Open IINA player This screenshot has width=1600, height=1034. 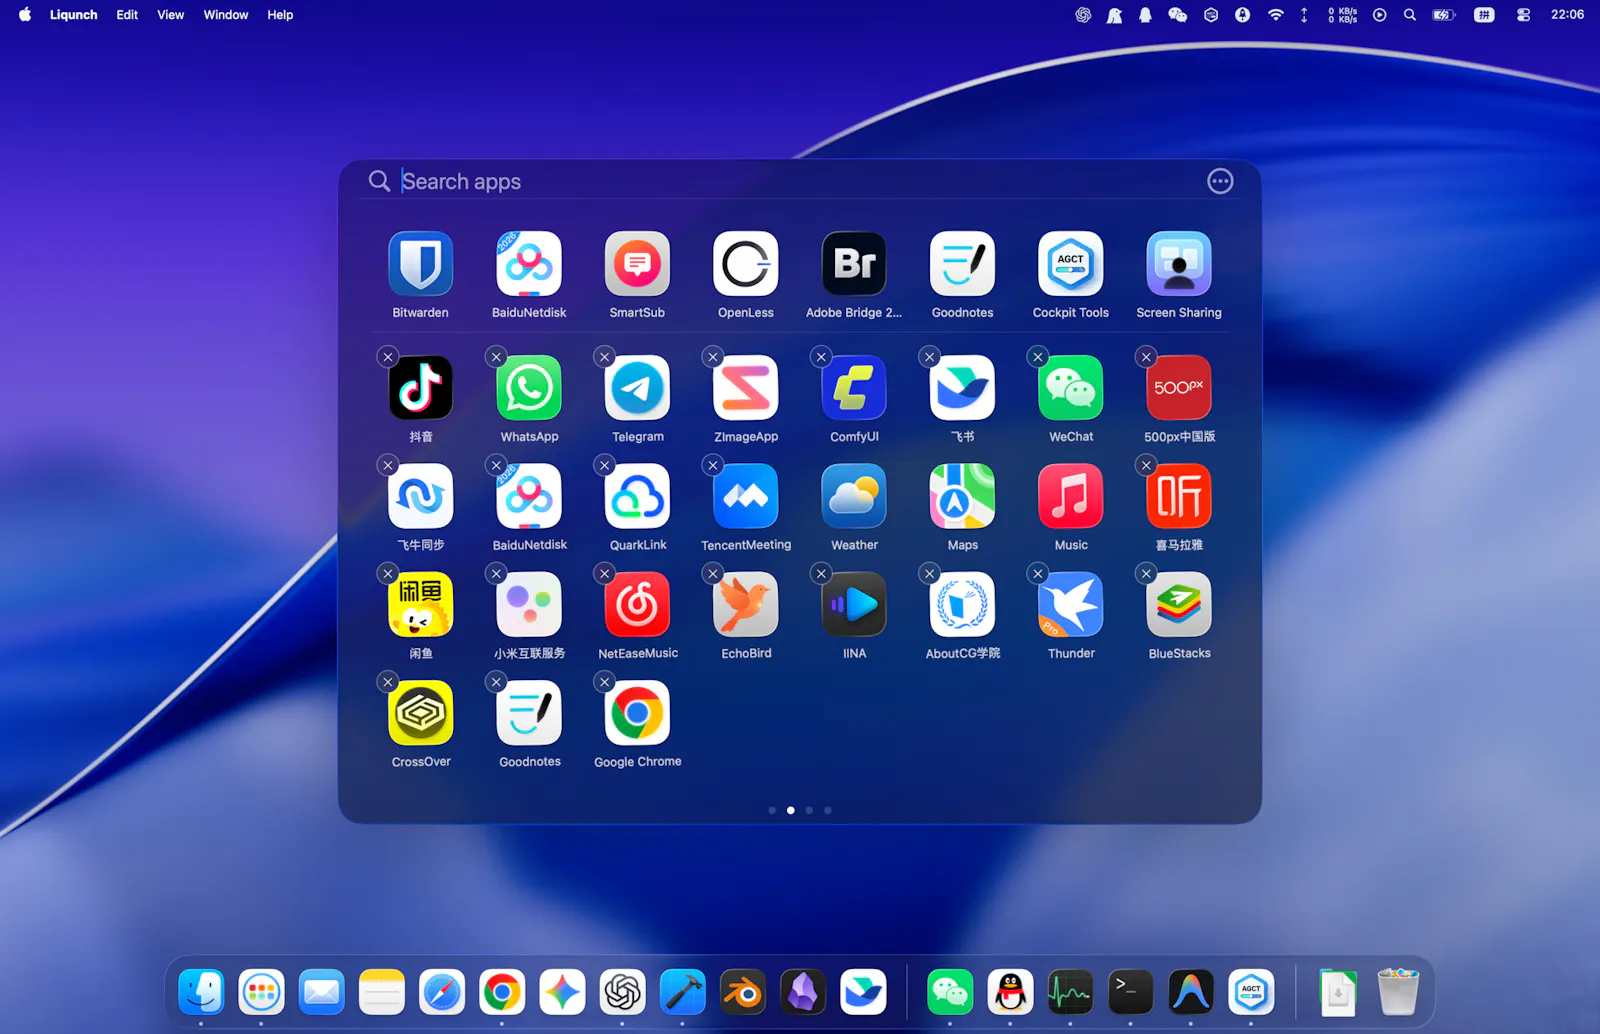(854, 604)
